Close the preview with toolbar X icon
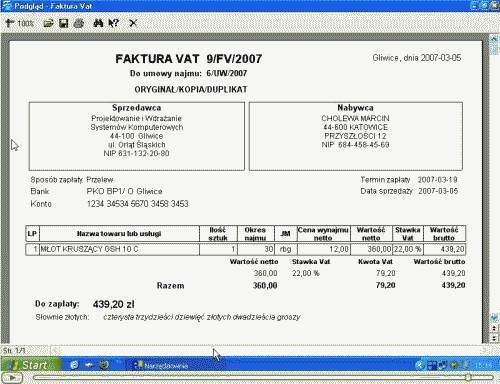 tap(133, 23)
